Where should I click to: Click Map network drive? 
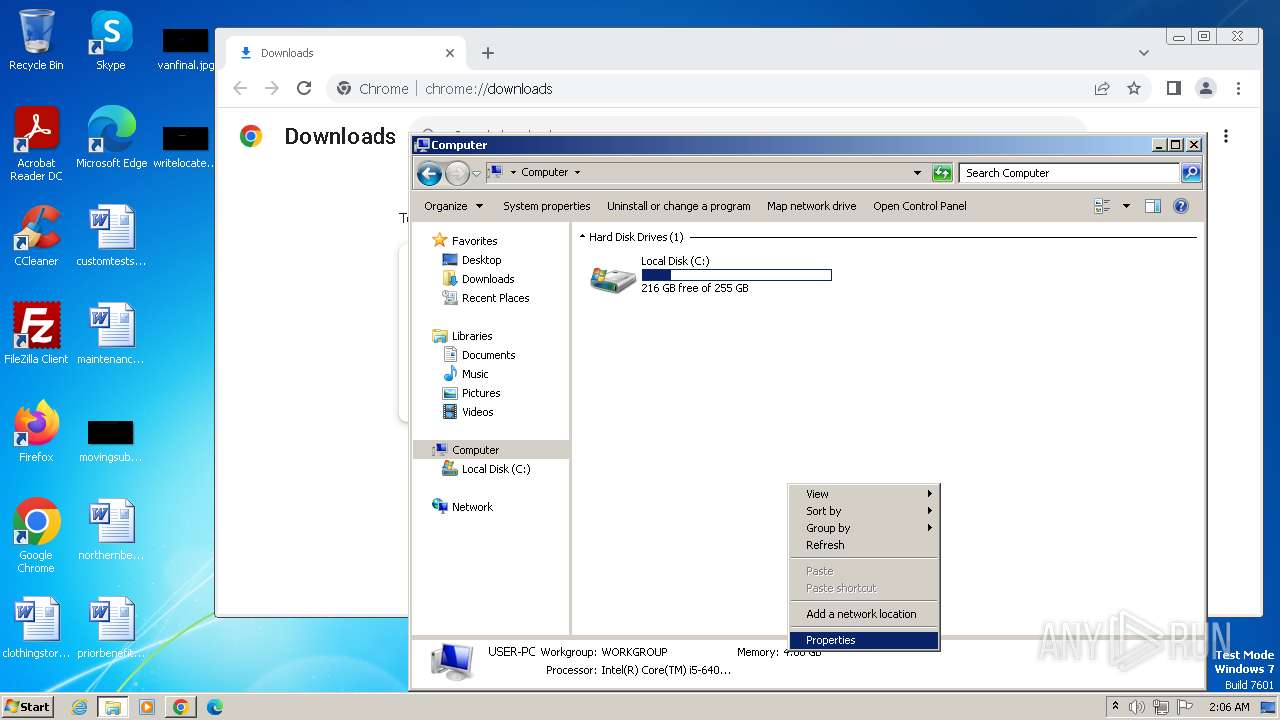pos(811,206)
